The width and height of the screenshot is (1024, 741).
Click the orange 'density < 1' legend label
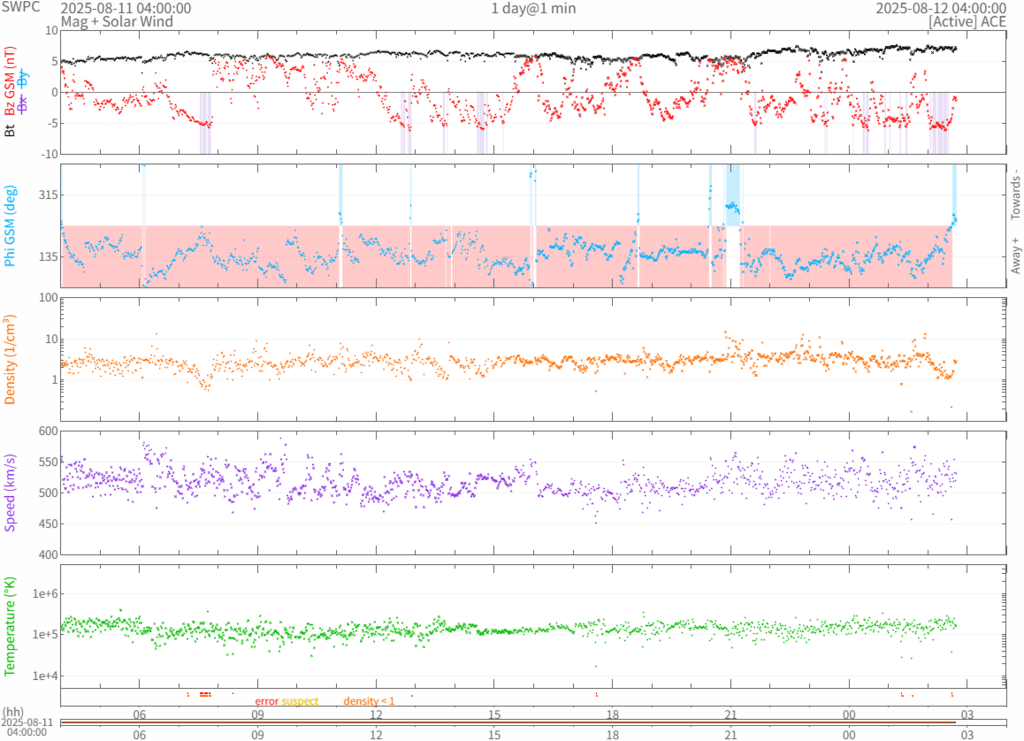[x=369, y=701]
